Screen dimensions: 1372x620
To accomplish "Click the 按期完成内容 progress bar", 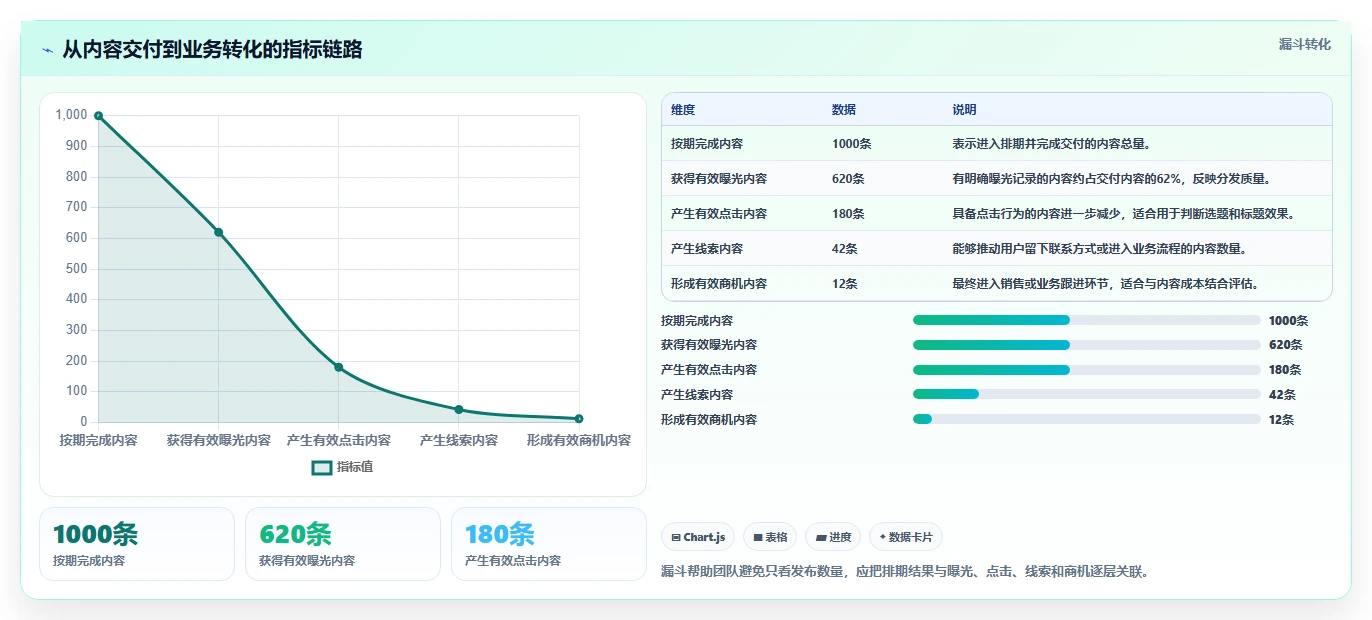I will pyautogui.click(x=1087, y=320).
